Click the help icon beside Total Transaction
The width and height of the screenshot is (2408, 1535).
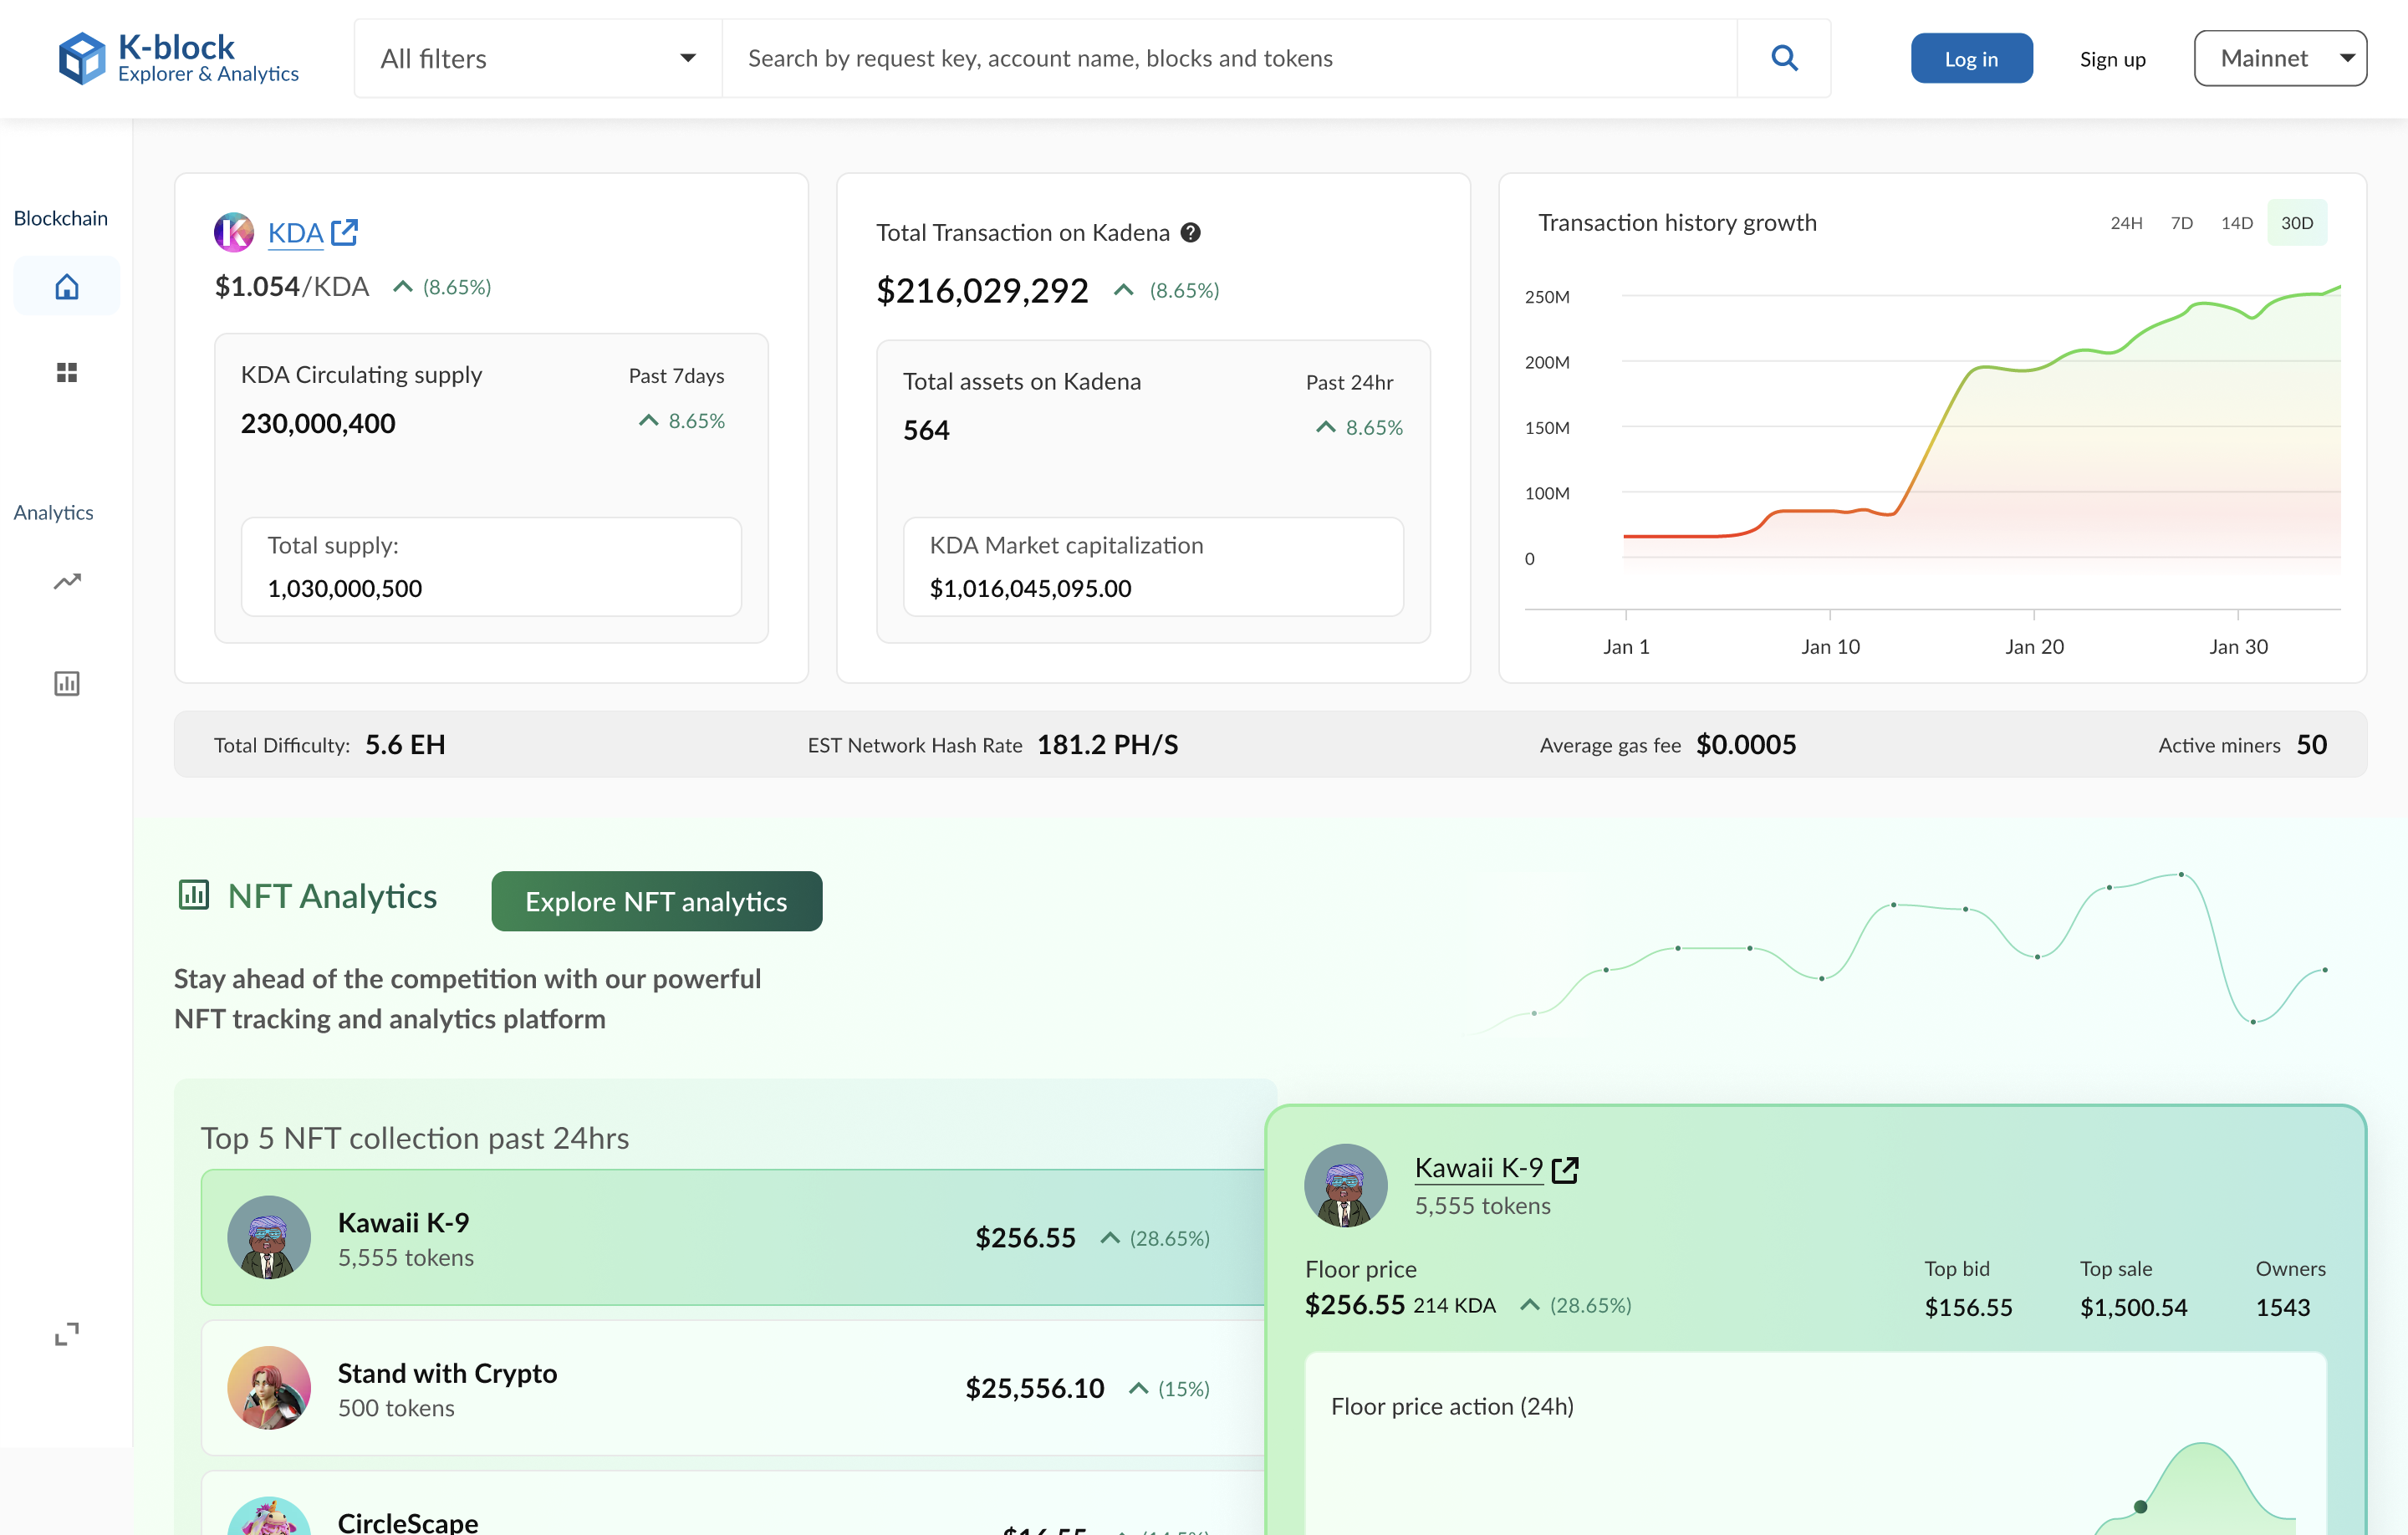[1190, 232]
